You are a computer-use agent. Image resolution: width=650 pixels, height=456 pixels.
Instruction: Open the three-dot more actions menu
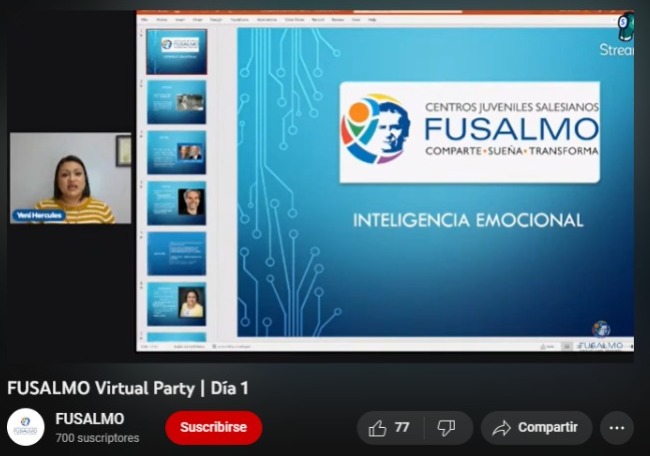[617, 428]
